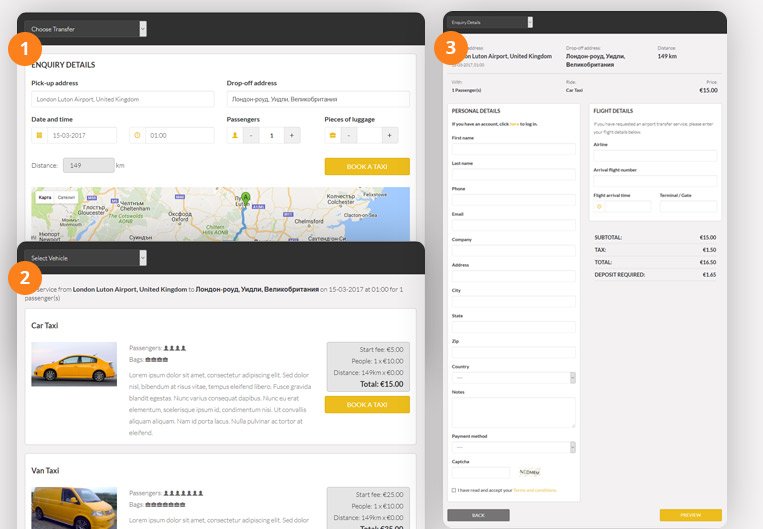
Task: Click the Notes text area
Action: [x=514, y=413]
